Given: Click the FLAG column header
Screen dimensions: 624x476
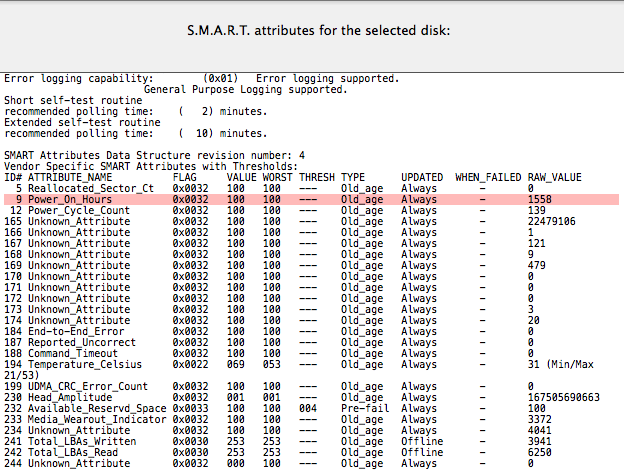Looking at the screenshot, I should (185, 178).
